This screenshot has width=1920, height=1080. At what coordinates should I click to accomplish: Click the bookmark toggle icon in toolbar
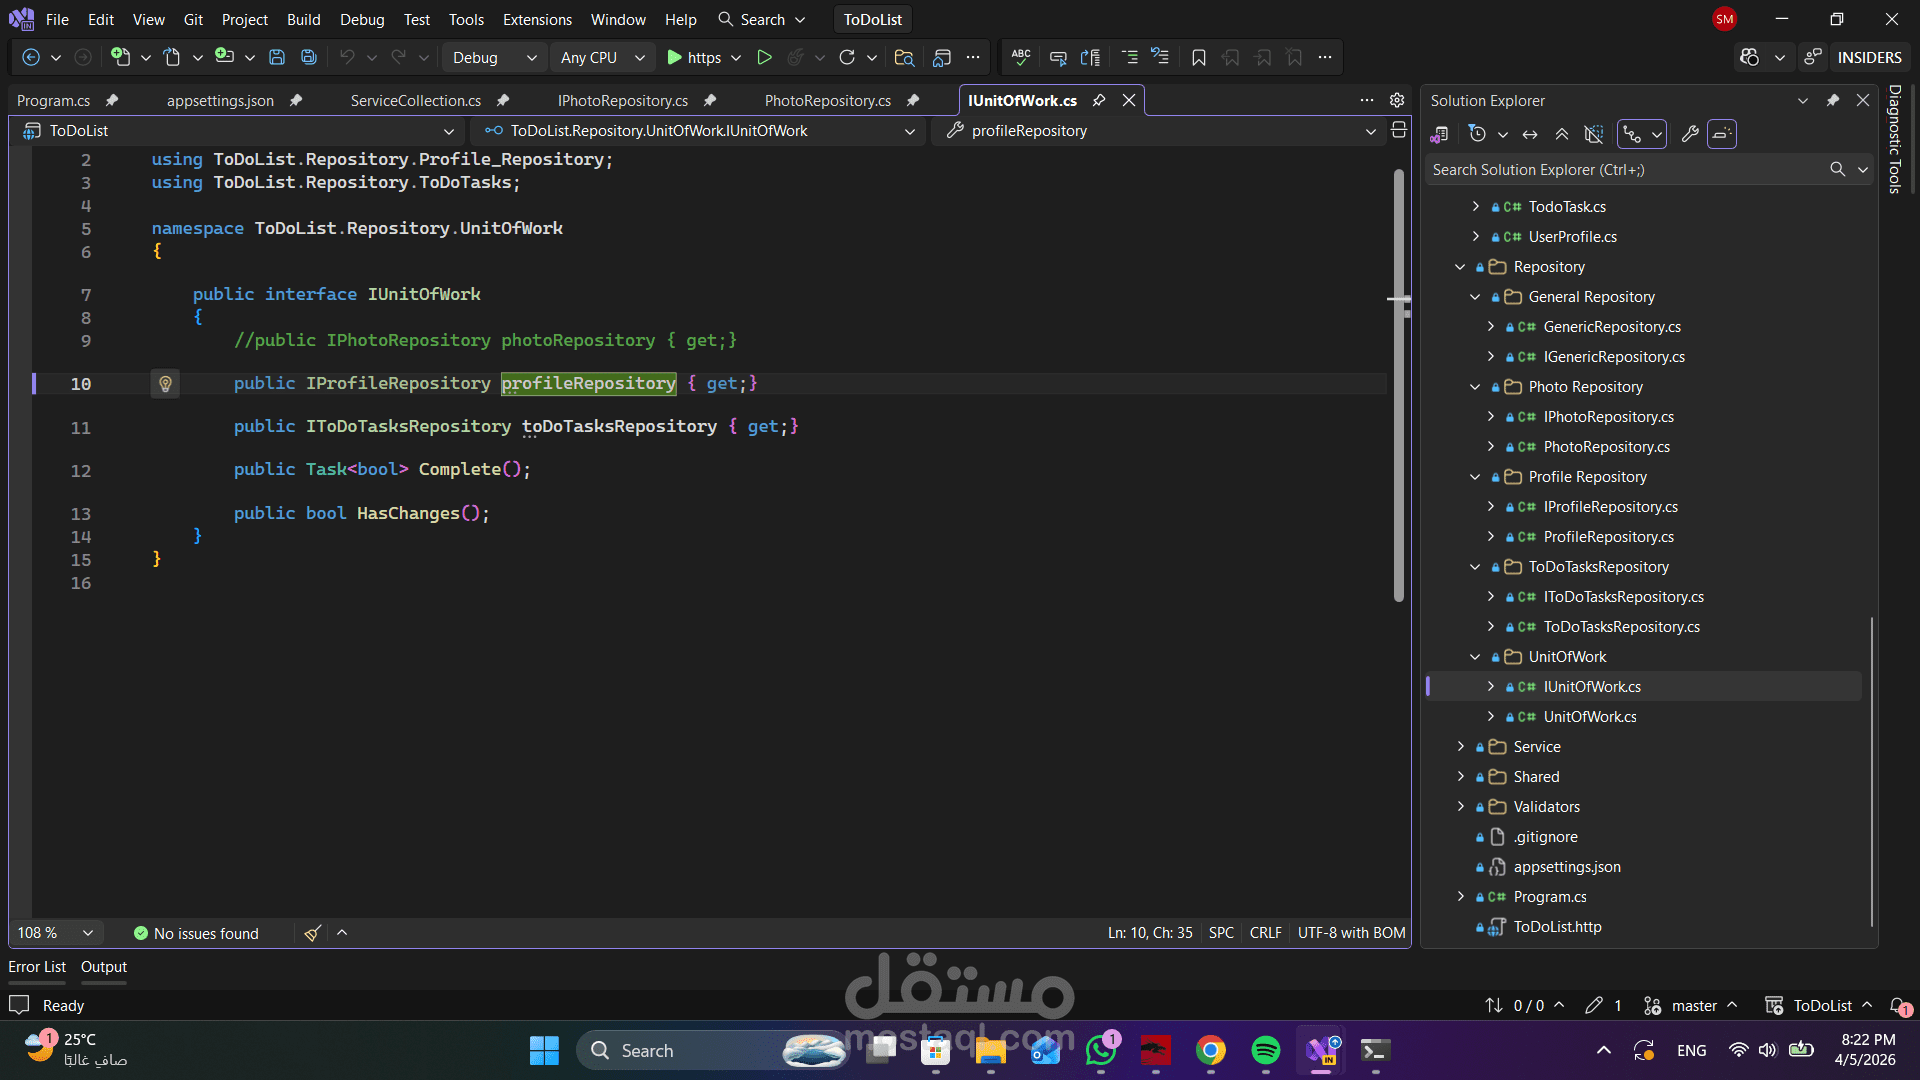tap(1198, 58)
